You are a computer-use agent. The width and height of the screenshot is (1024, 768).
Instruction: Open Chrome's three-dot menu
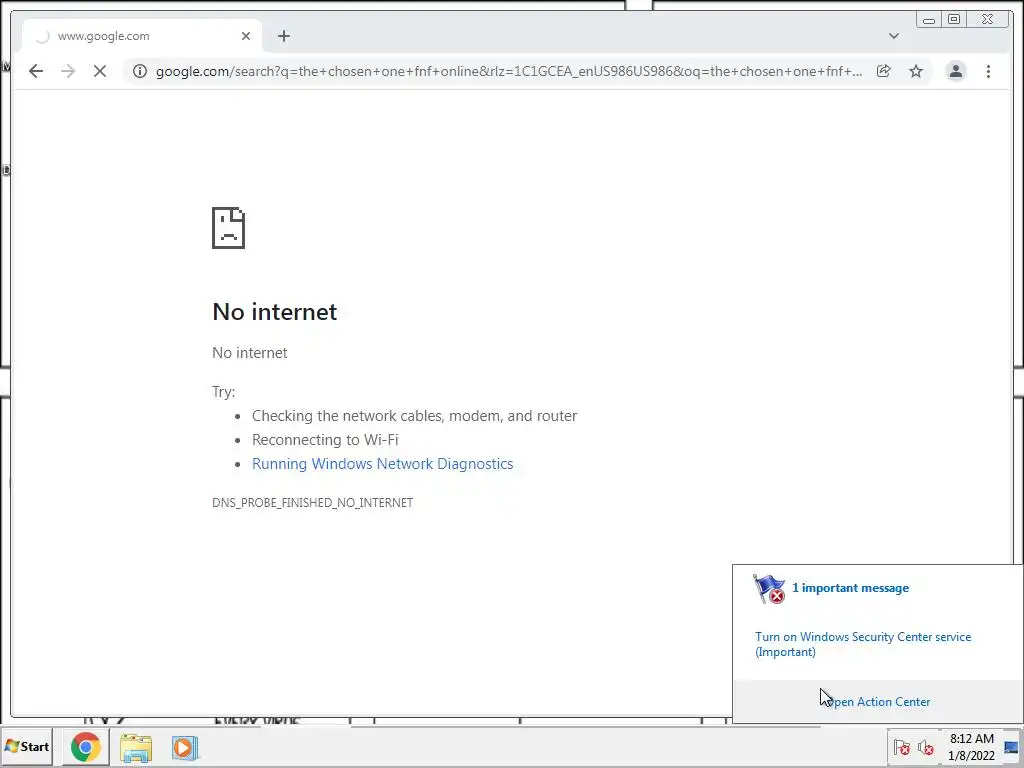[988, 71]
